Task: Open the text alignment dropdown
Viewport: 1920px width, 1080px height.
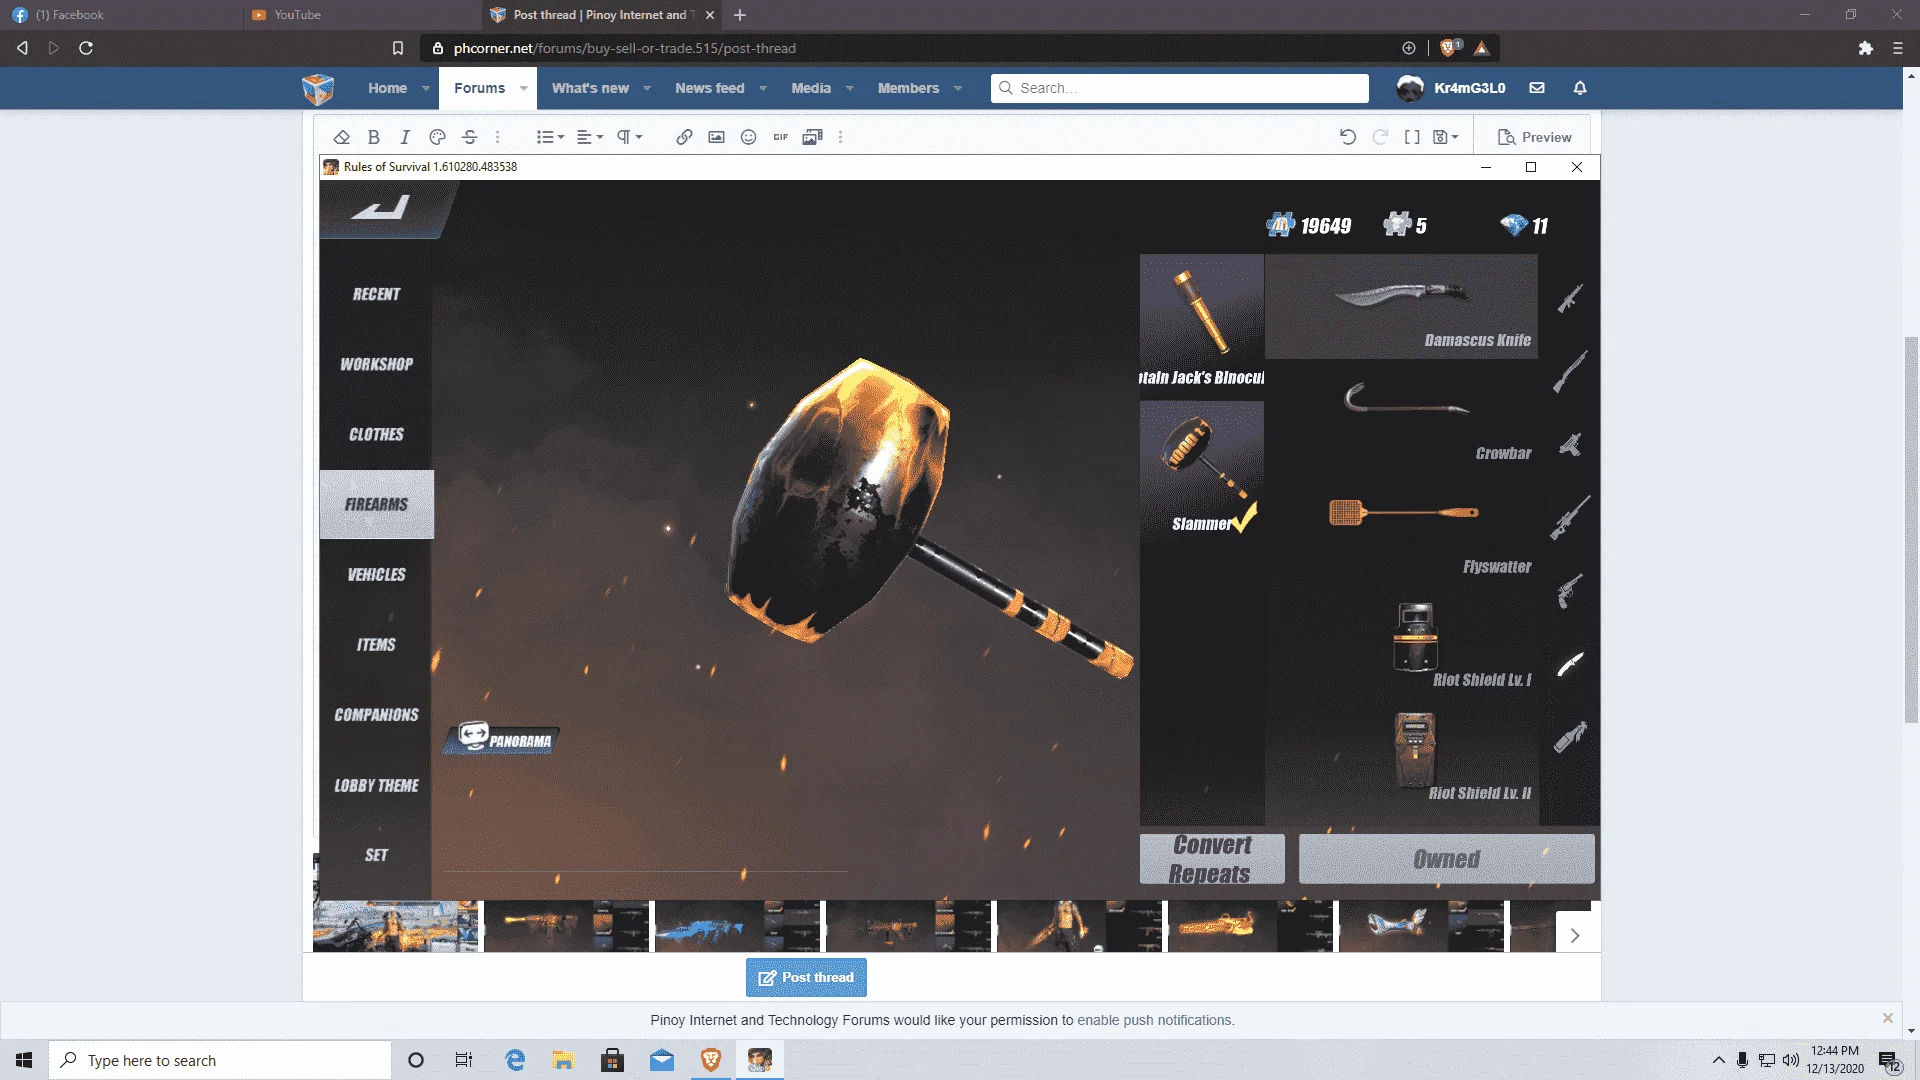Action: click(x=589, y=137)
